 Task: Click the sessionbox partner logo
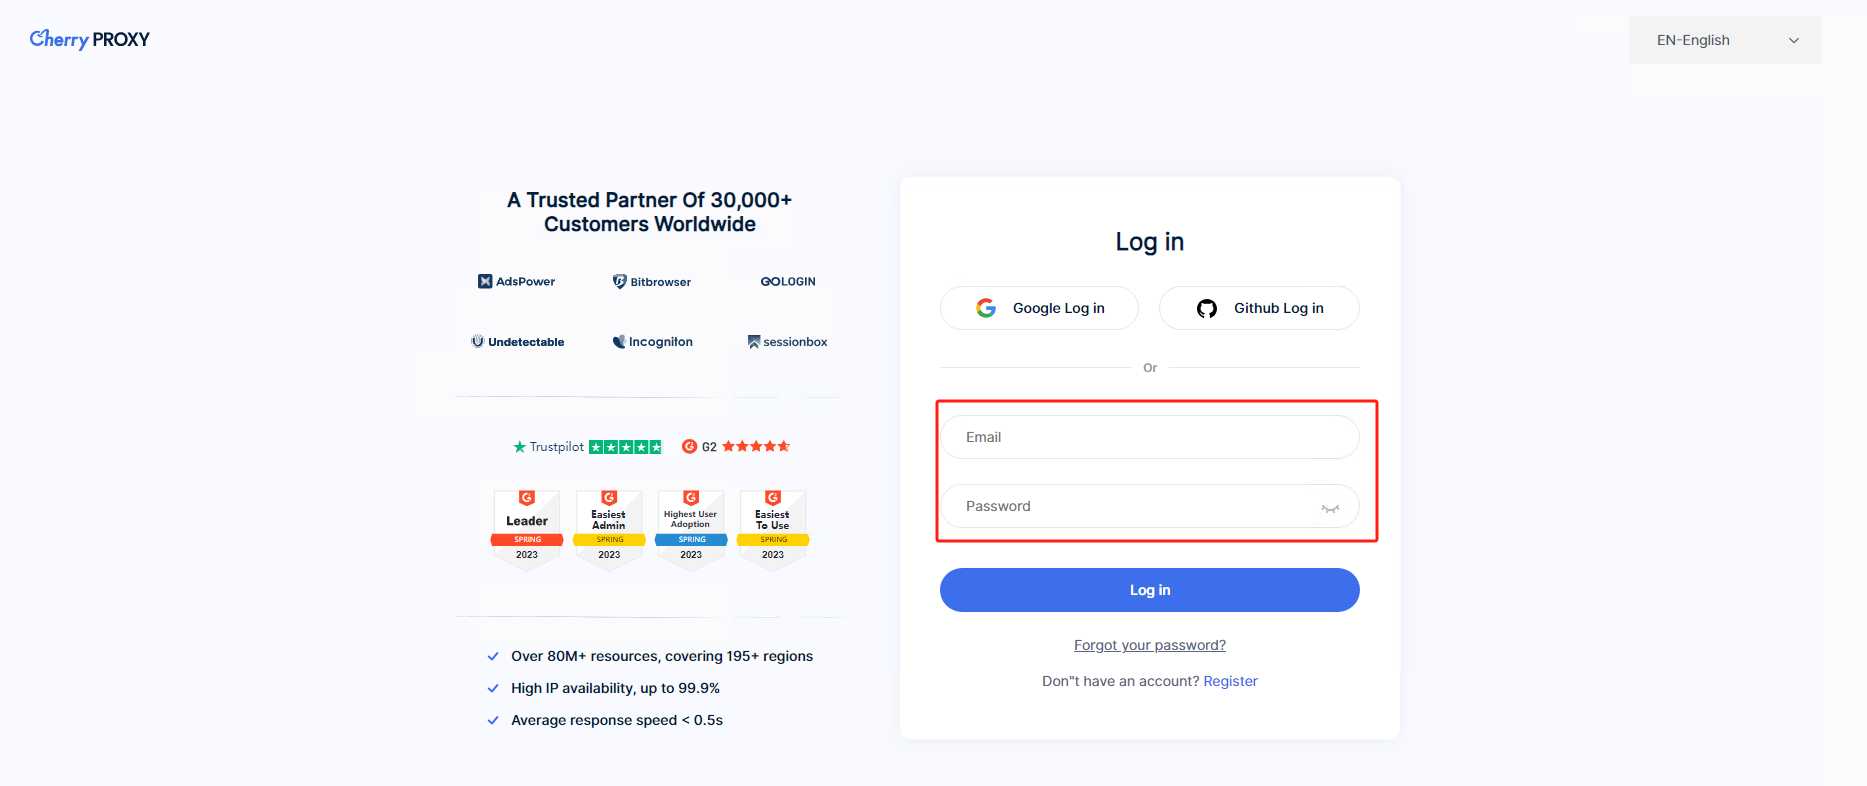click(788, 342)
